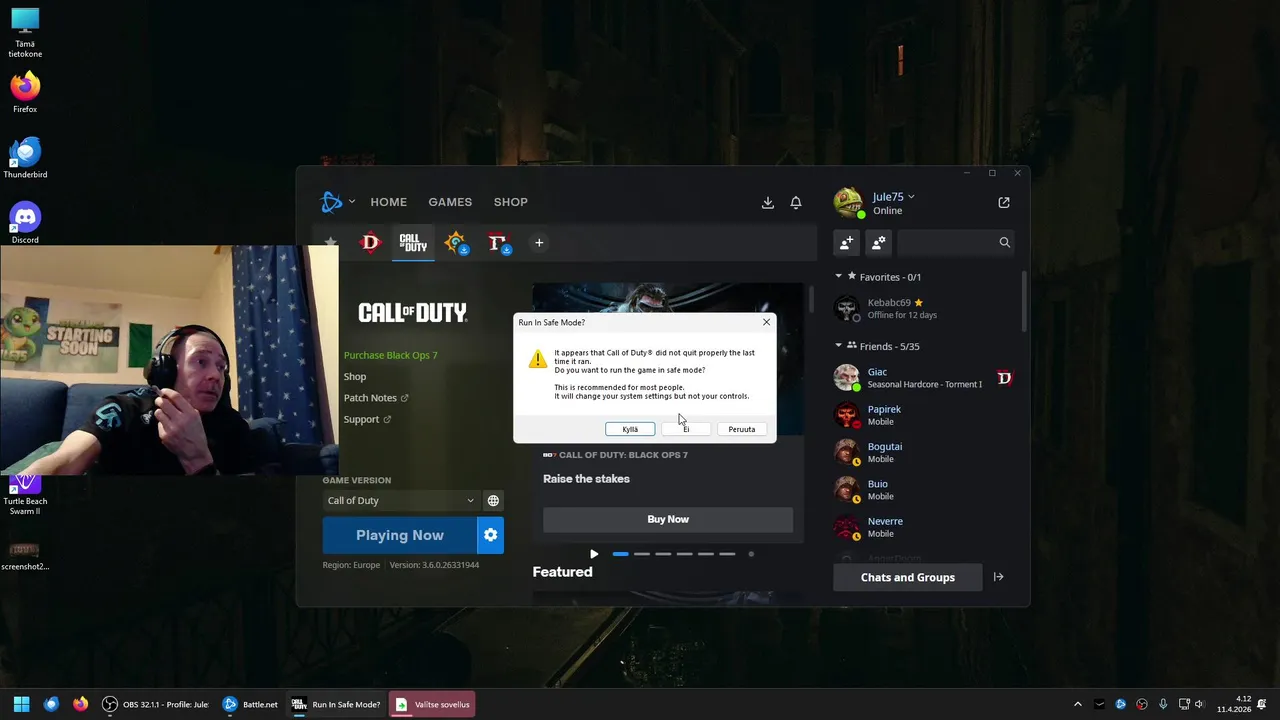Collapse the Friends - 5/35 group

click(x=839, y=346)
